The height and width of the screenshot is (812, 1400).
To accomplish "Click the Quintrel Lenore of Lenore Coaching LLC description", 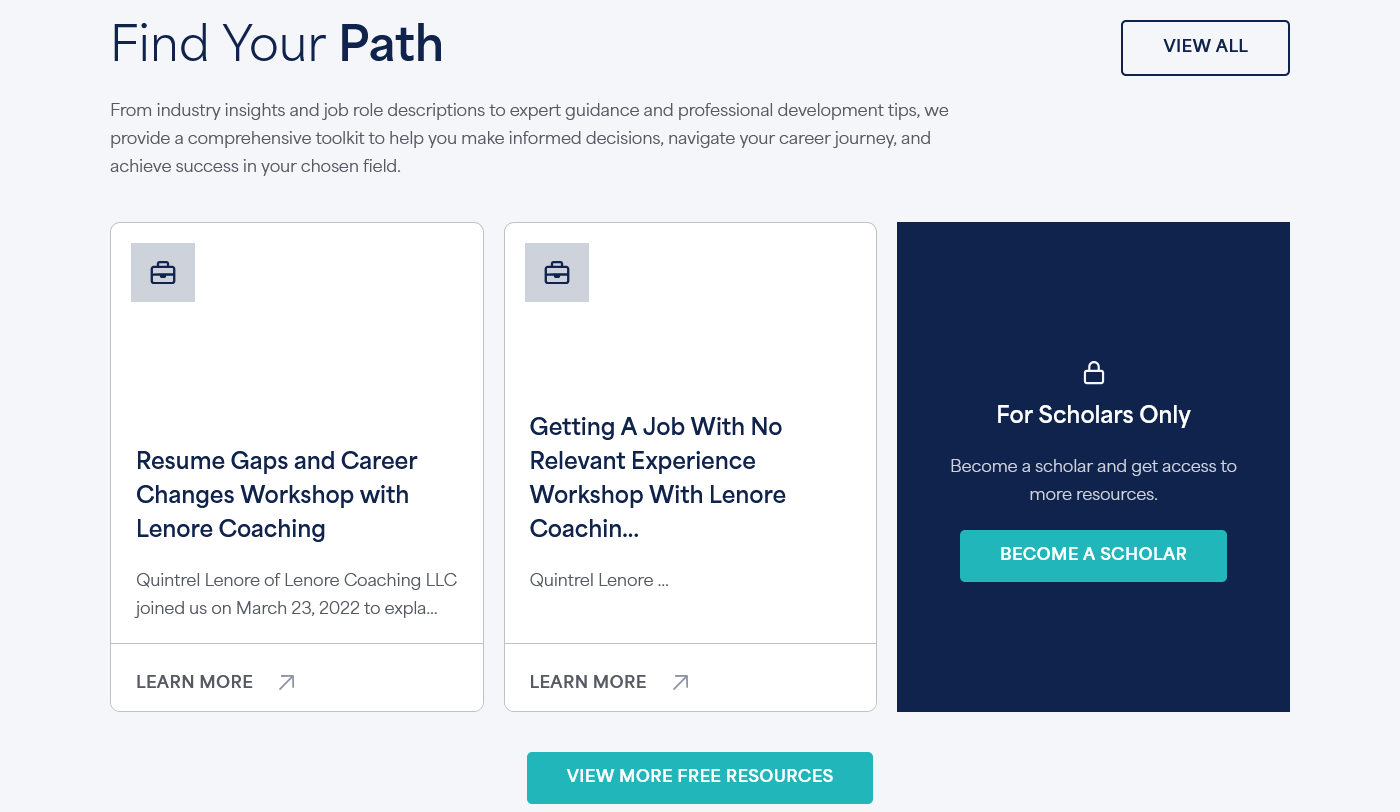I will coord(296,594).
